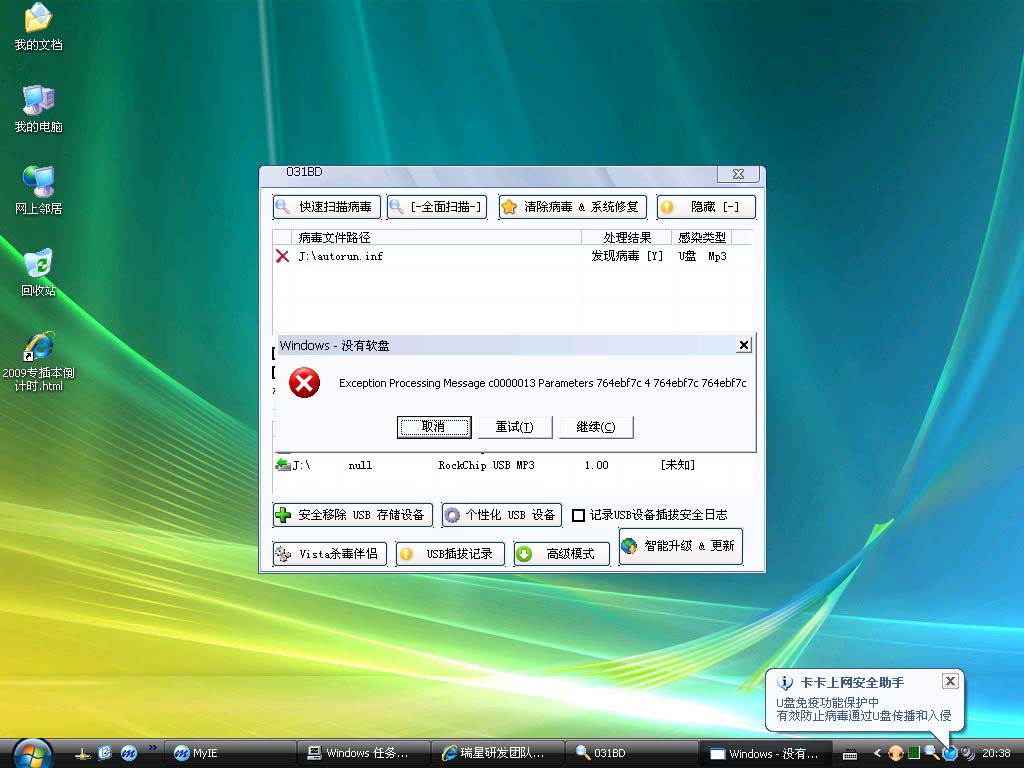Click show desktop quick launch icon

coord(82,754)
